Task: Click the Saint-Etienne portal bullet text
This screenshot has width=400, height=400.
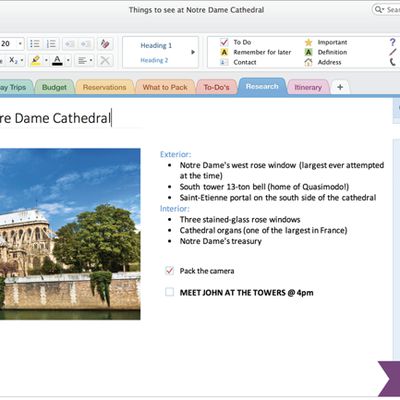Action: (278, 198)
